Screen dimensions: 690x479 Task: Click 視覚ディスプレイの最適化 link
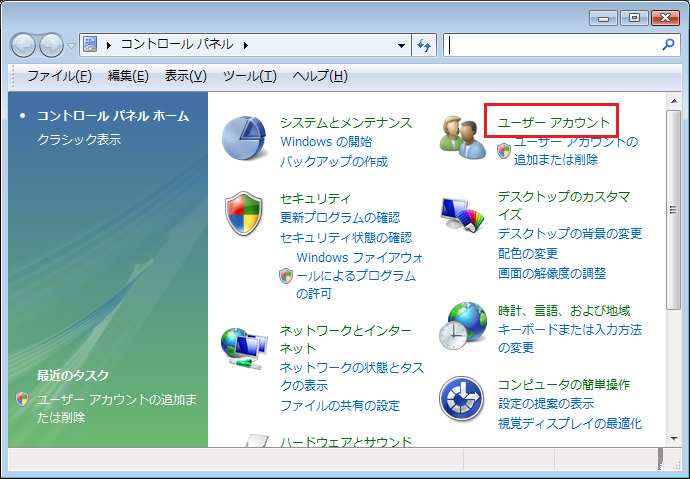570,424
